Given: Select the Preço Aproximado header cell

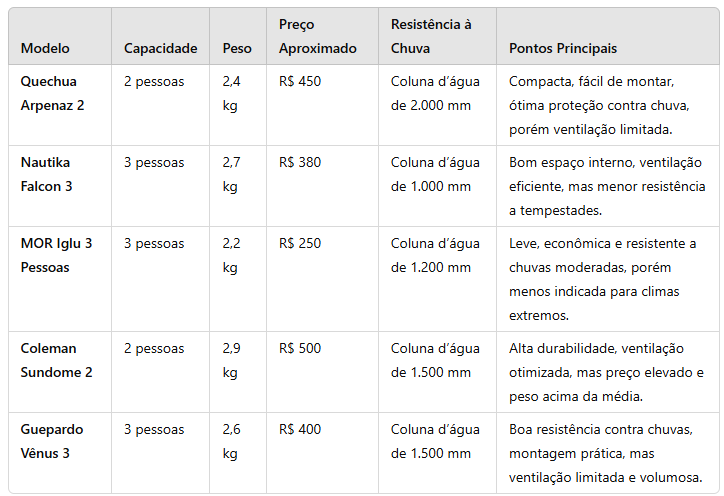Looking at the screenshot, I should [317, 37].
